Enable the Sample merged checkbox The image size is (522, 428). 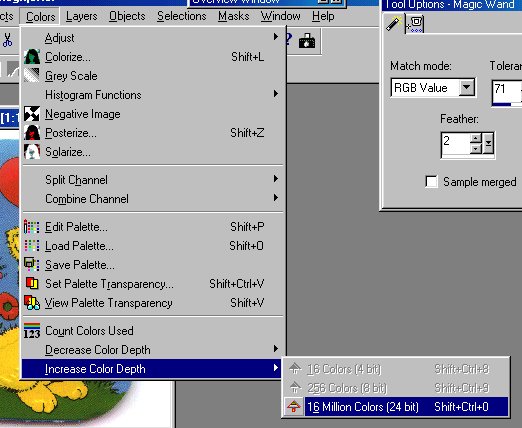click(x=431, y=182)
